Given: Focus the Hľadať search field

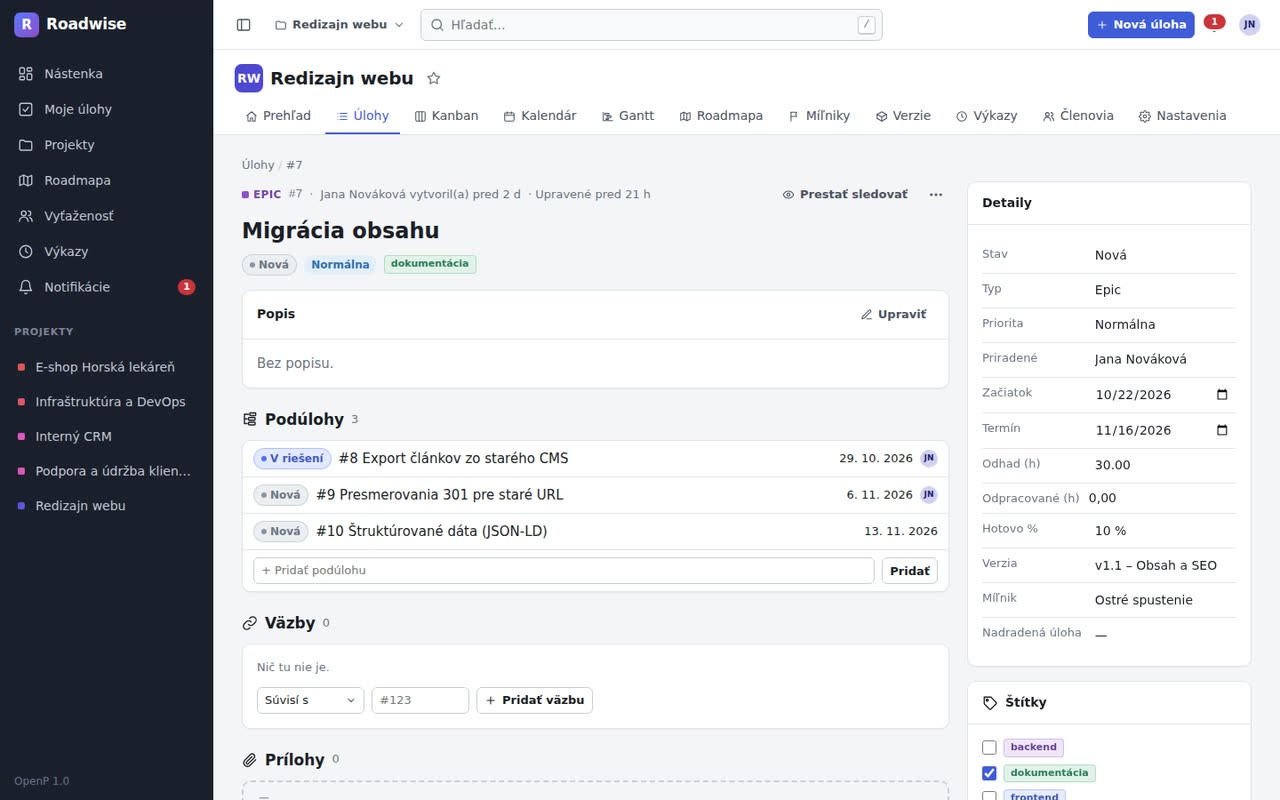Looking at the screenshot, I should [x=651, y=25].
